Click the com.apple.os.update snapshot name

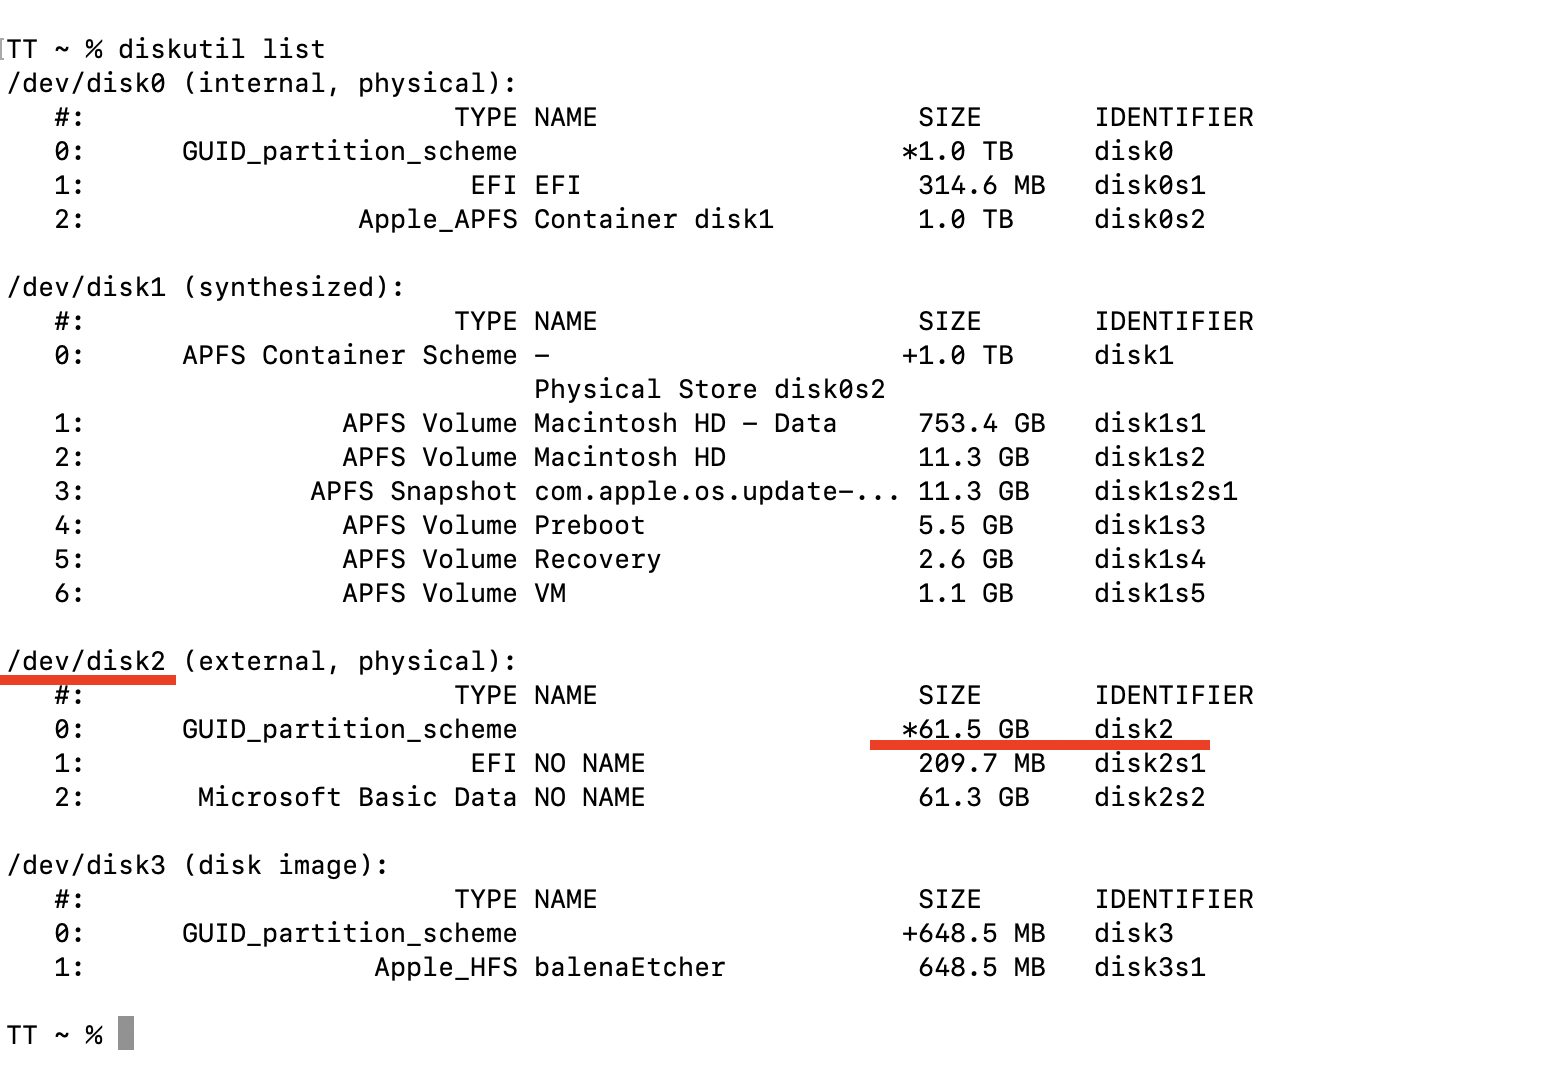click(716, 491)
